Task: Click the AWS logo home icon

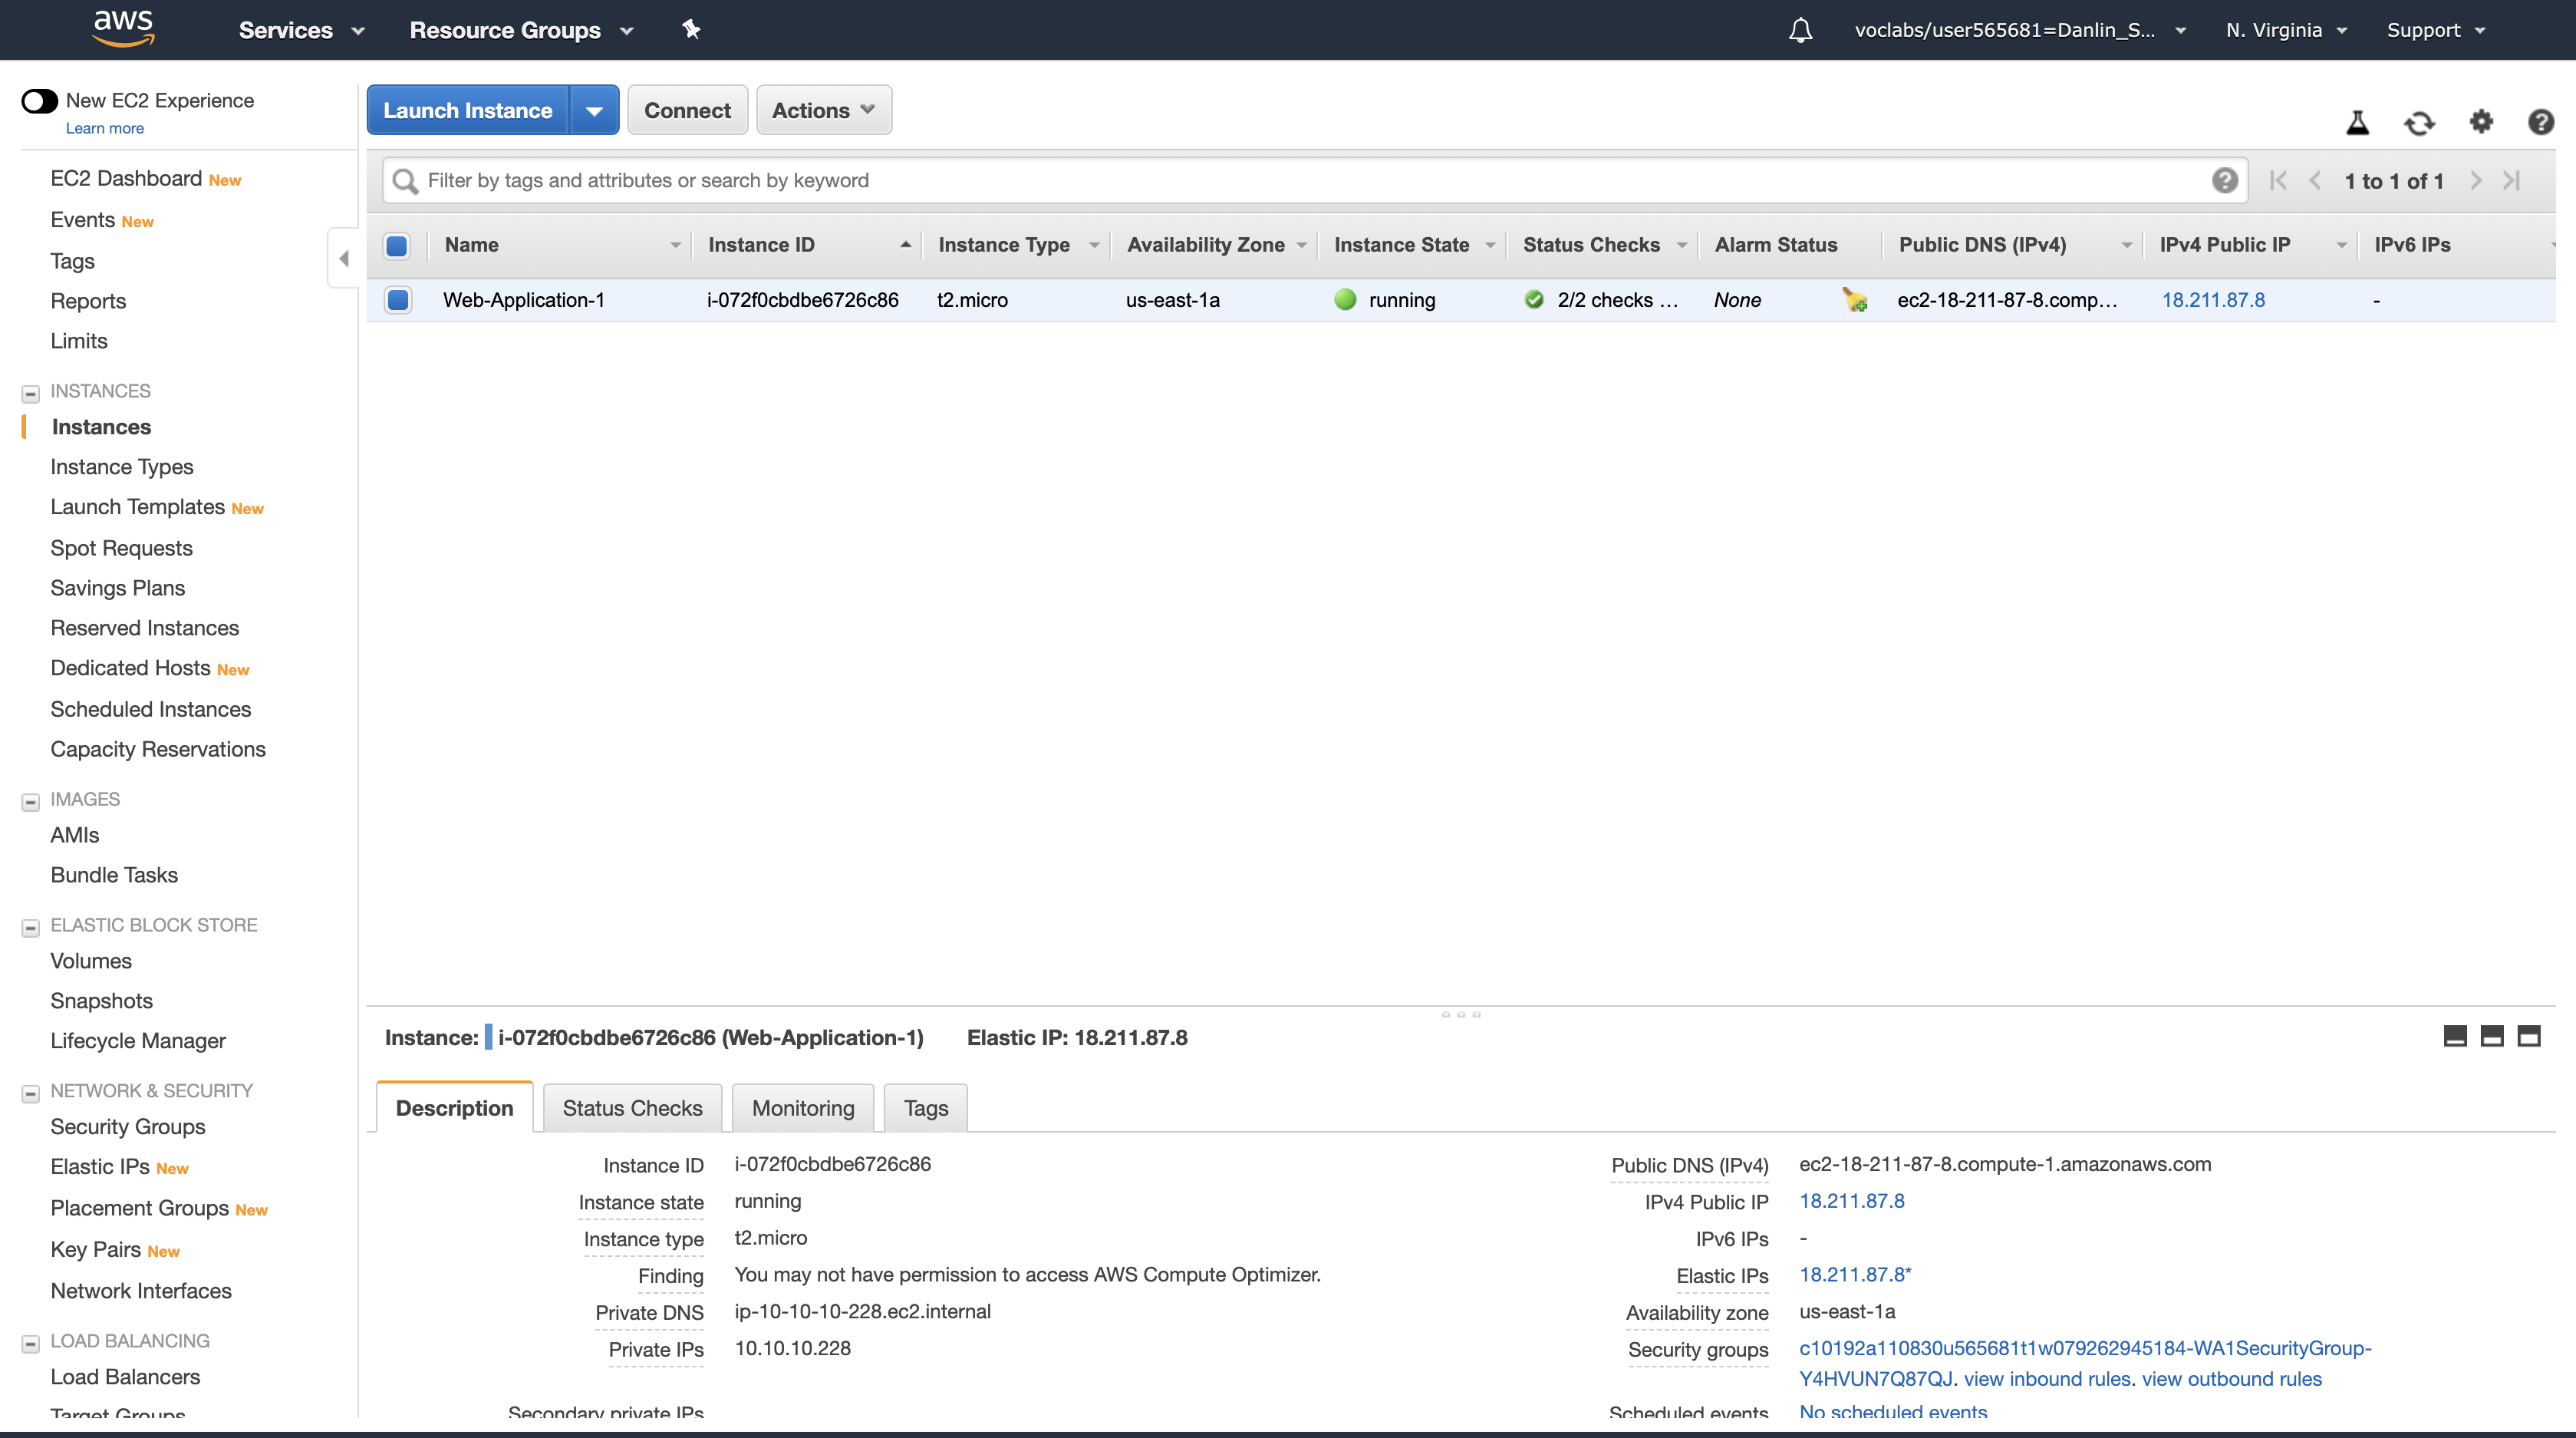Action: click(123, 28)
